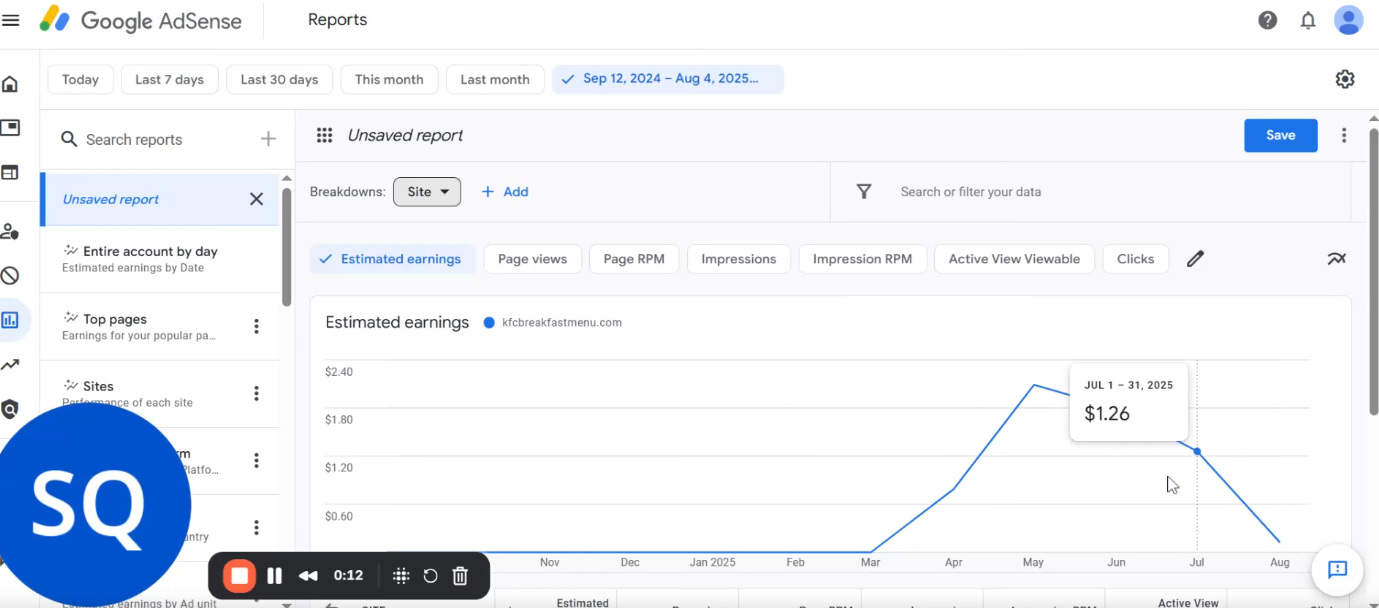
Task: Open the main hamburger menu
Action: pyautogui.click(x=11, y=20)
